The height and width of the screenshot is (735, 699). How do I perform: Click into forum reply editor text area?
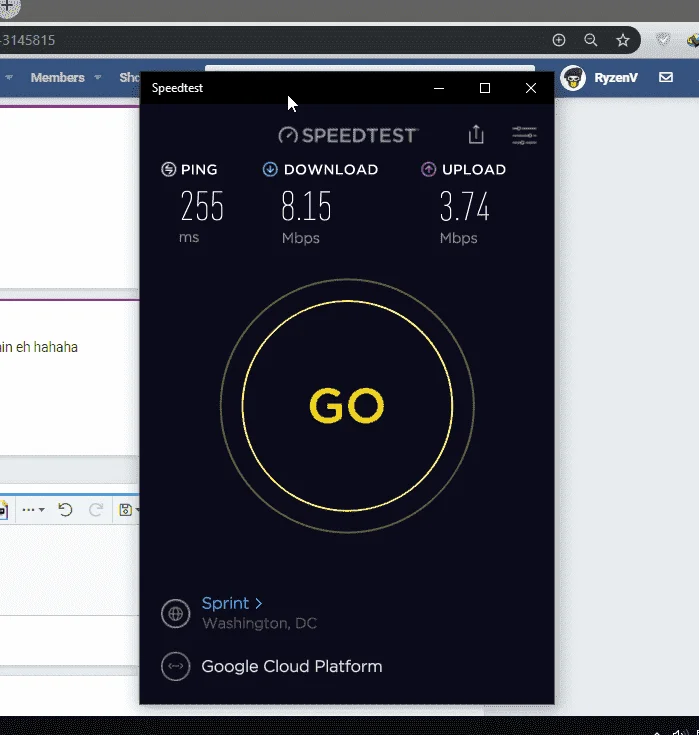point(69,570)
